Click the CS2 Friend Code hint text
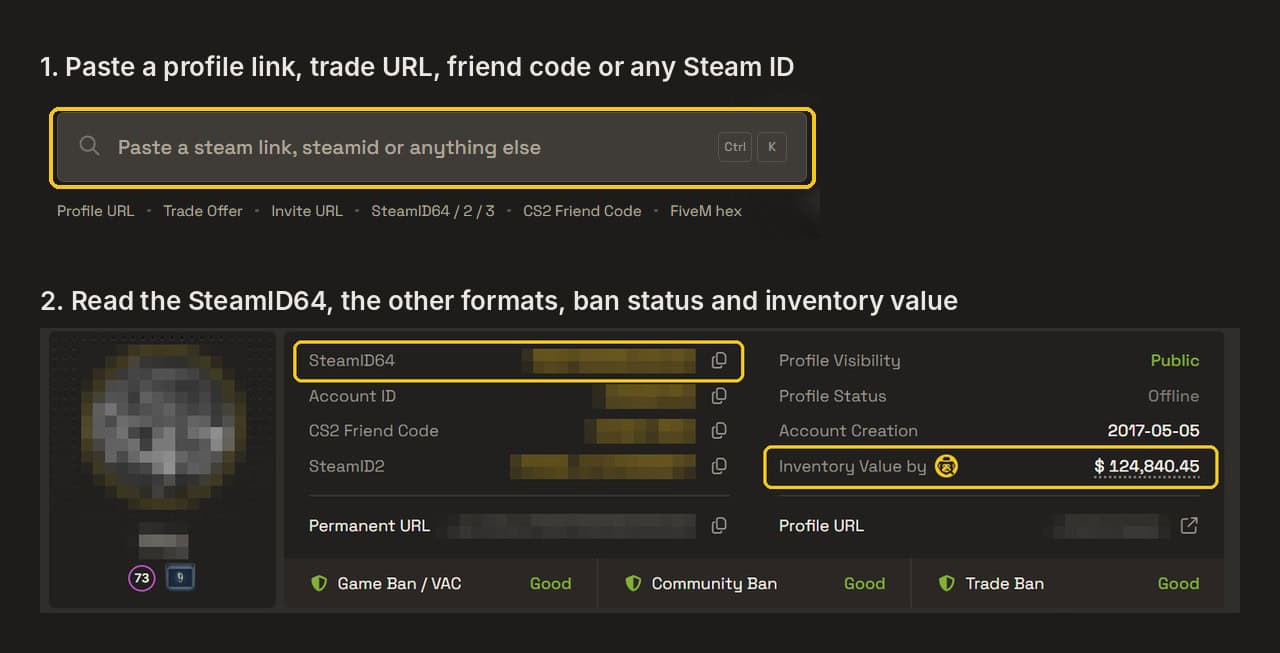1280x653 pixels. coord(582,211)
